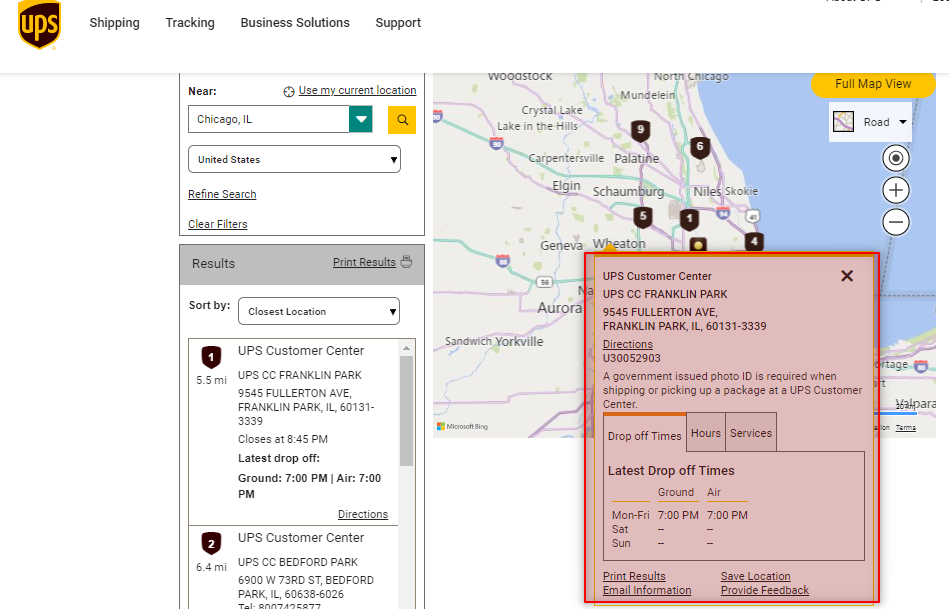Click result marker 1 for Franklin Park

pos(211,357)
